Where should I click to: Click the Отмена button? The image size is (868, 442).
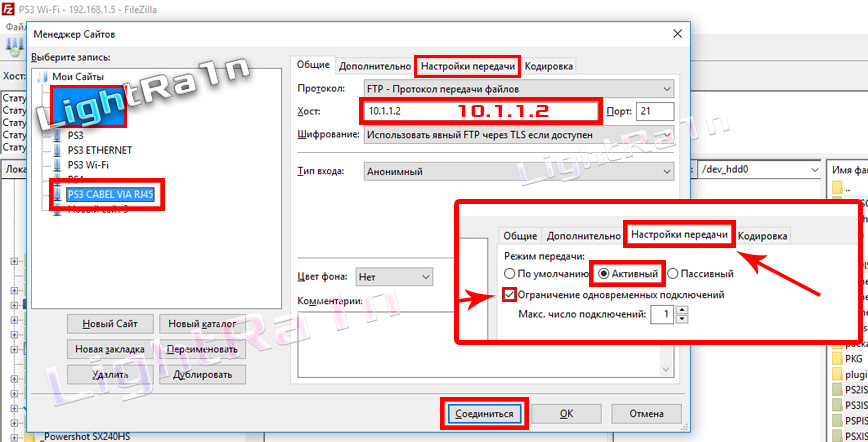point(646,414)
